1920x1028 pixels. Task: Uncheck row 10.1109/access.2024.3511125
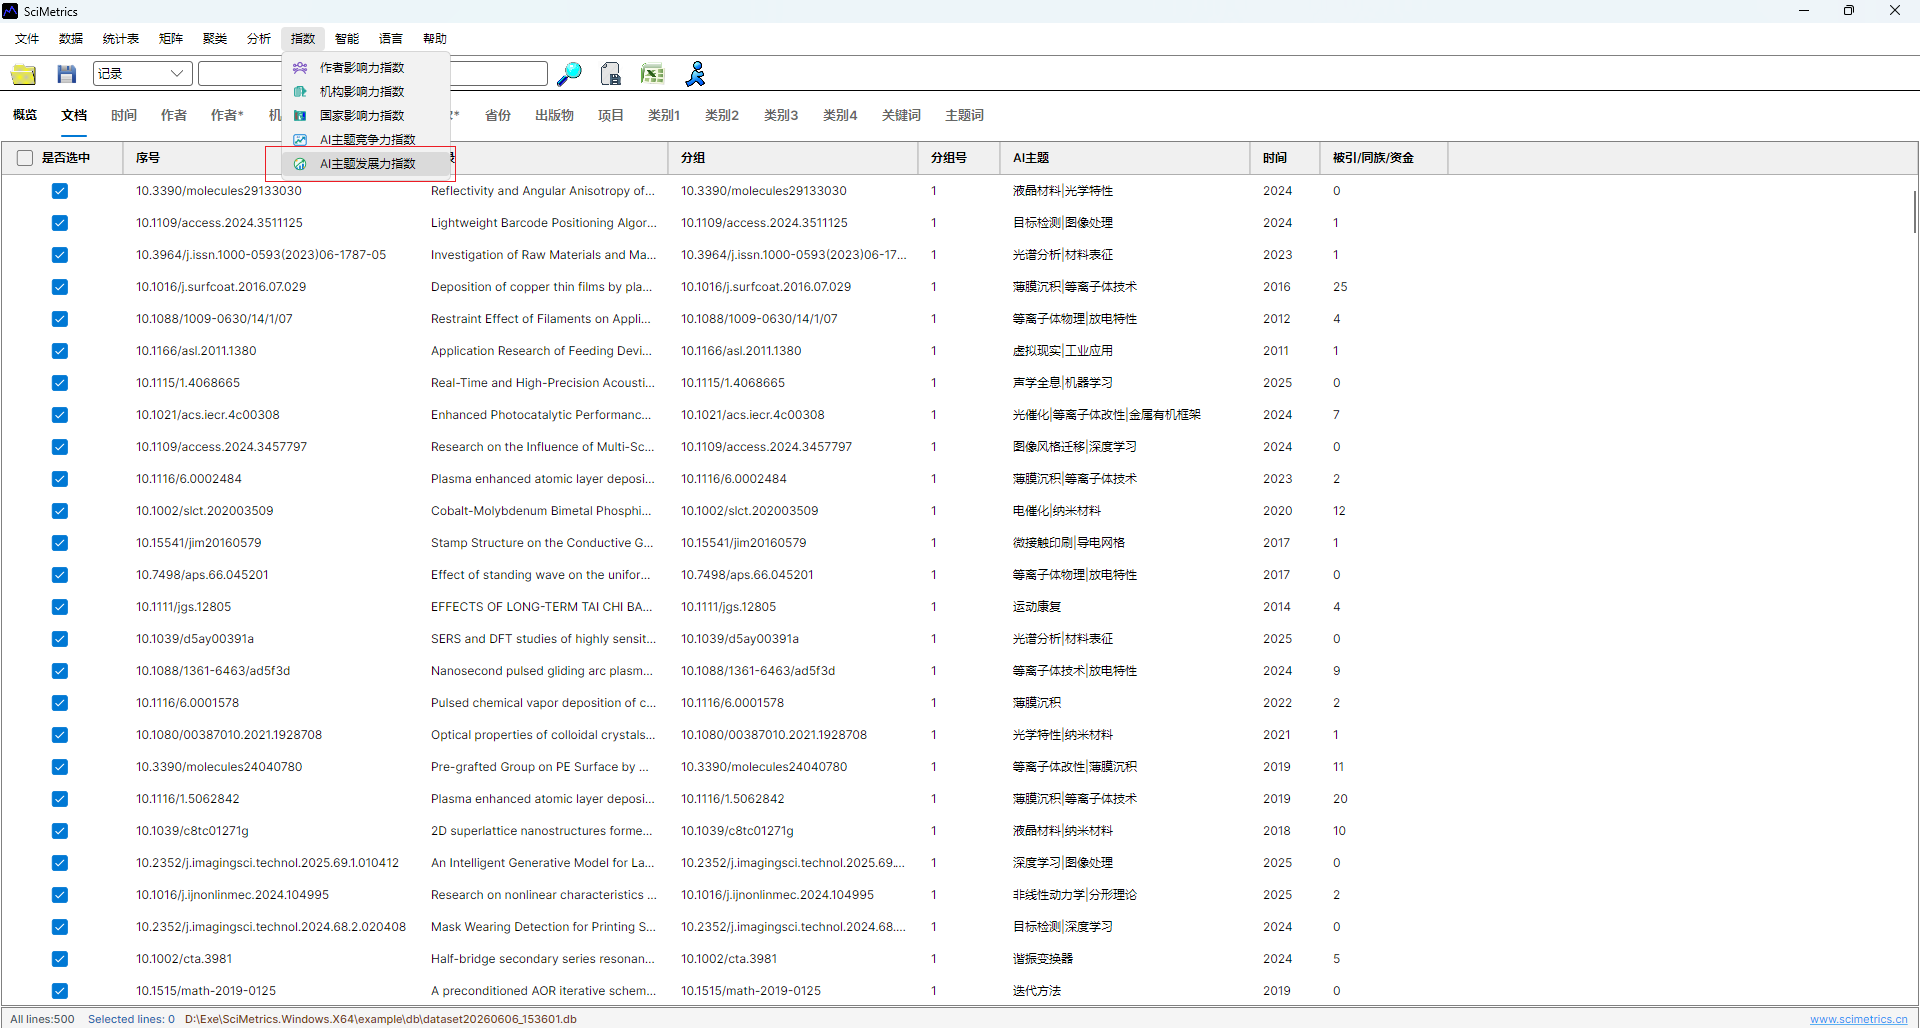(x=60, y=223)
